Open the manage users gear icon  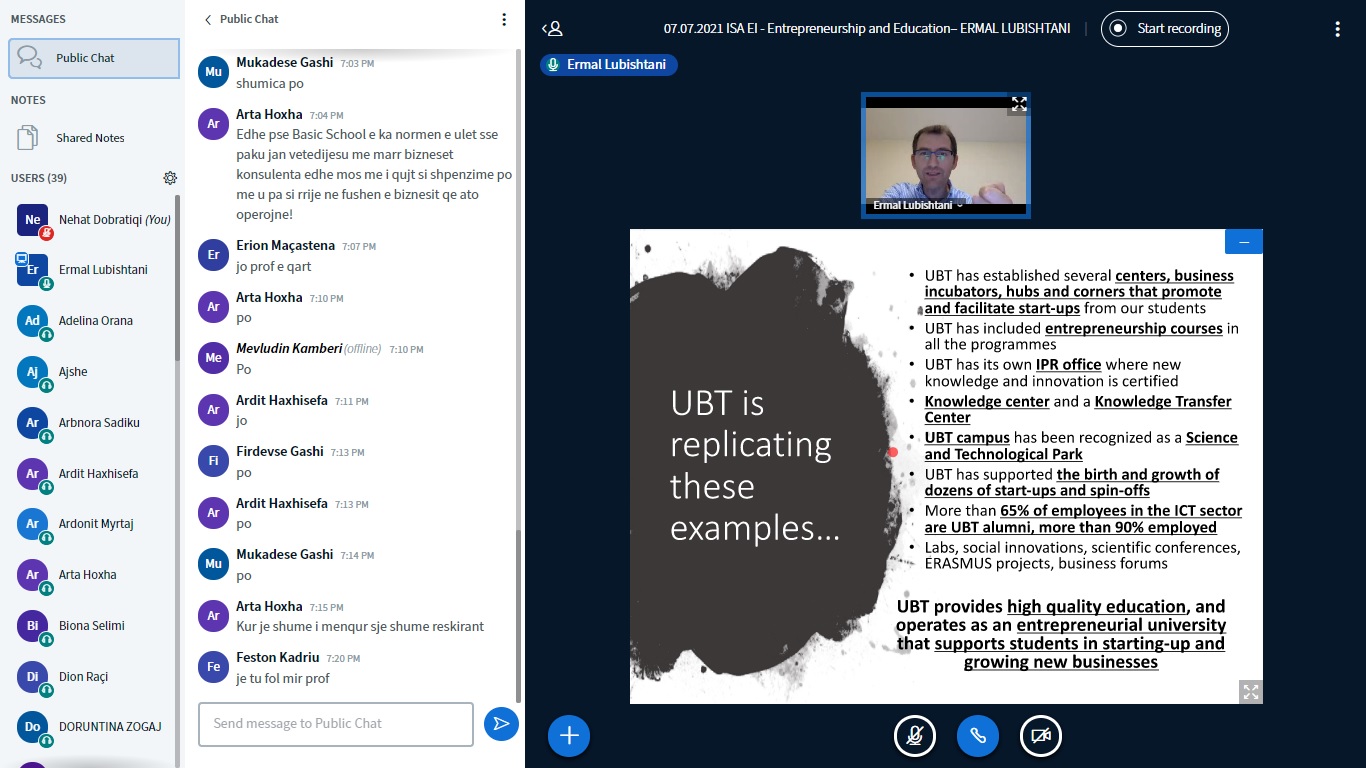click(x=170, y=178)
